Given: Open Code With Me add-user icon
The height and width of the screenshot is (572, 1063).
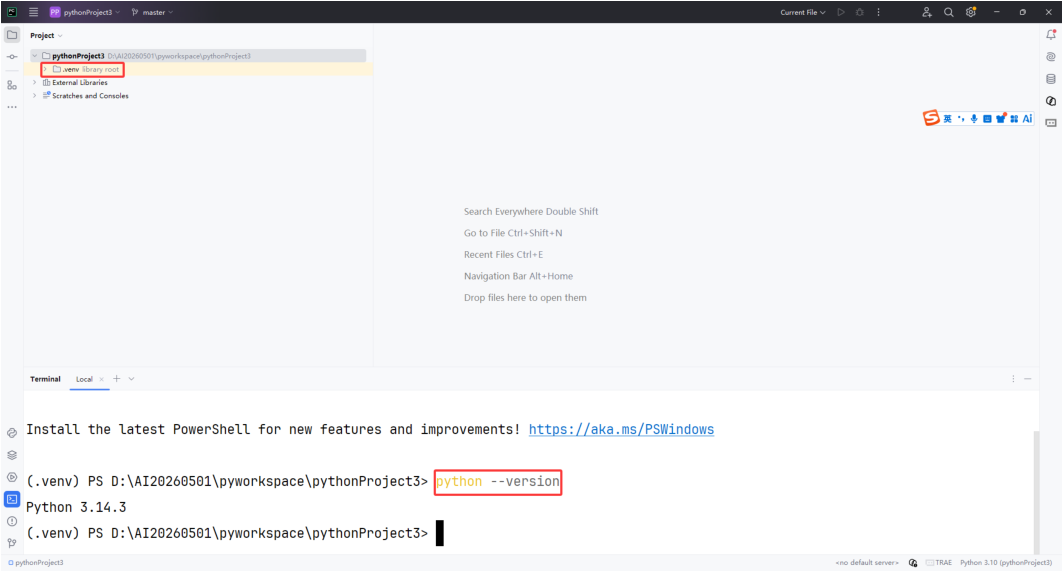Looking at the screenshot, I should 927,12.
